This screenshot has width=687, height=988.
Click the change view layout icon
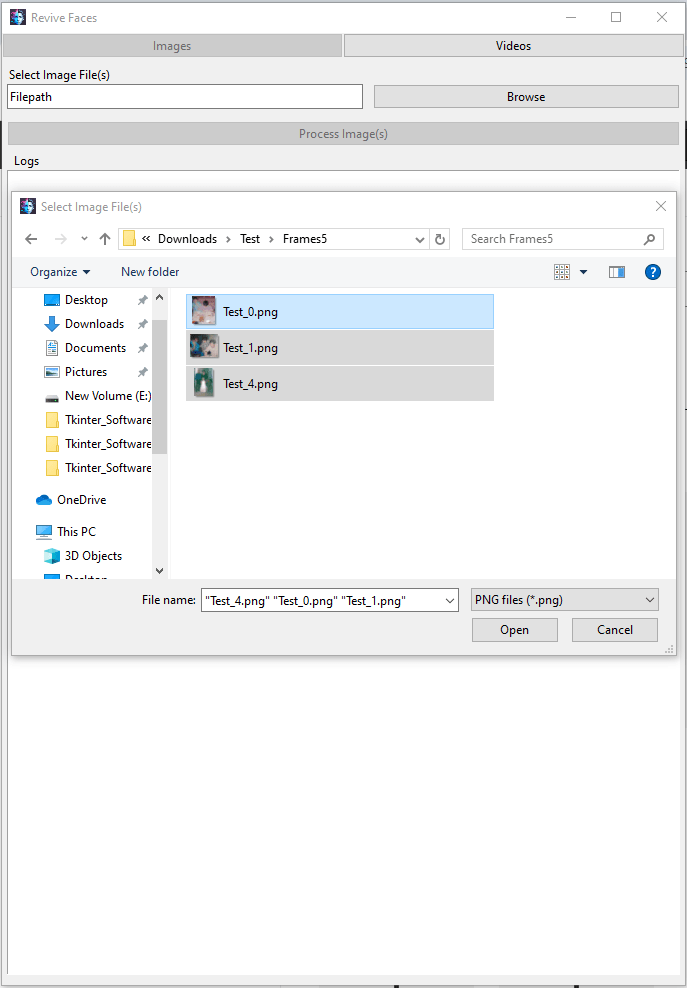tap(562, 272)
